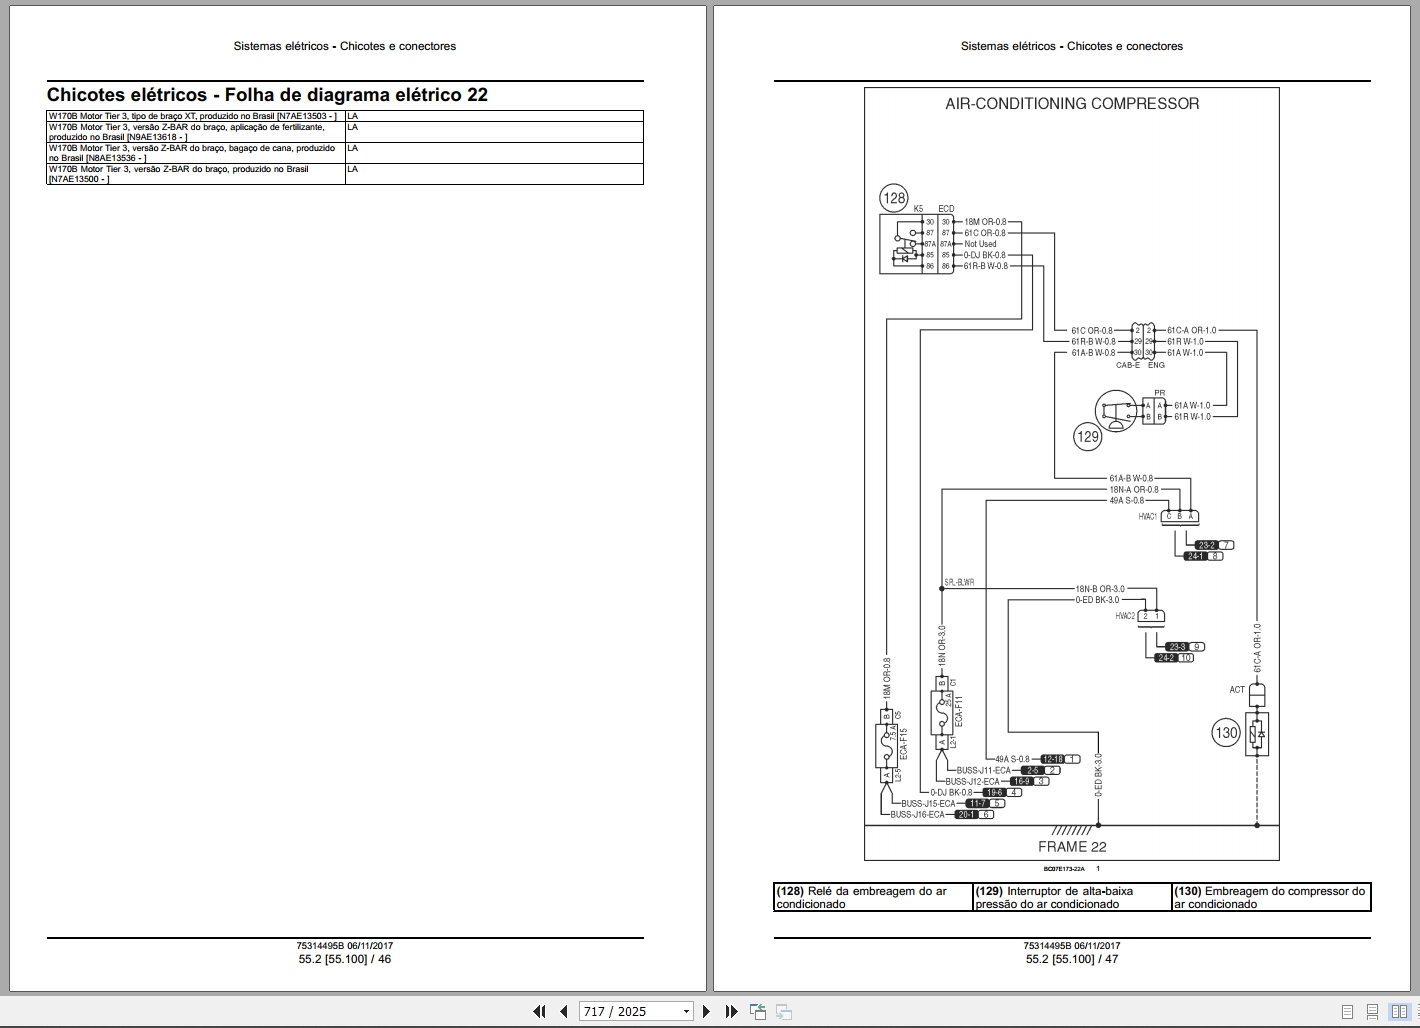Open the page number dropdown arrow
This screenshot has width=1420, height=1028.
[686, 1012]
